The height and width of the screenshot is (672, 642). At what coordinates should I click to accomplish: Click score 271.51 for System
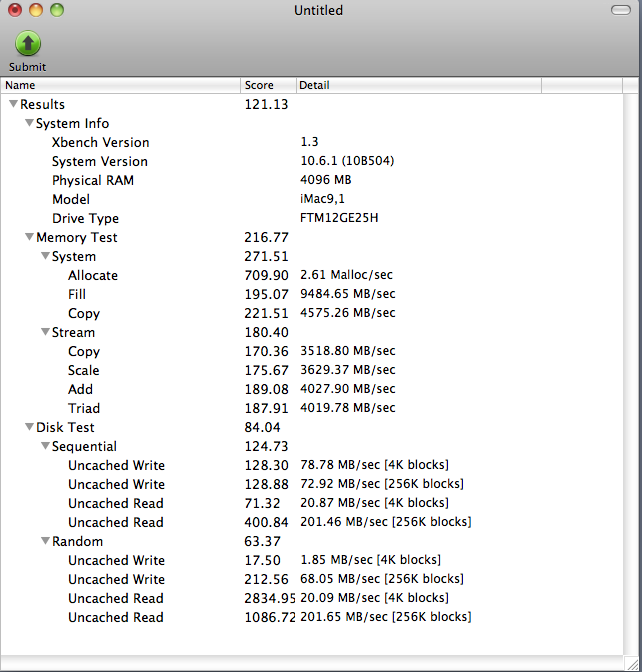tap(266, 256)
